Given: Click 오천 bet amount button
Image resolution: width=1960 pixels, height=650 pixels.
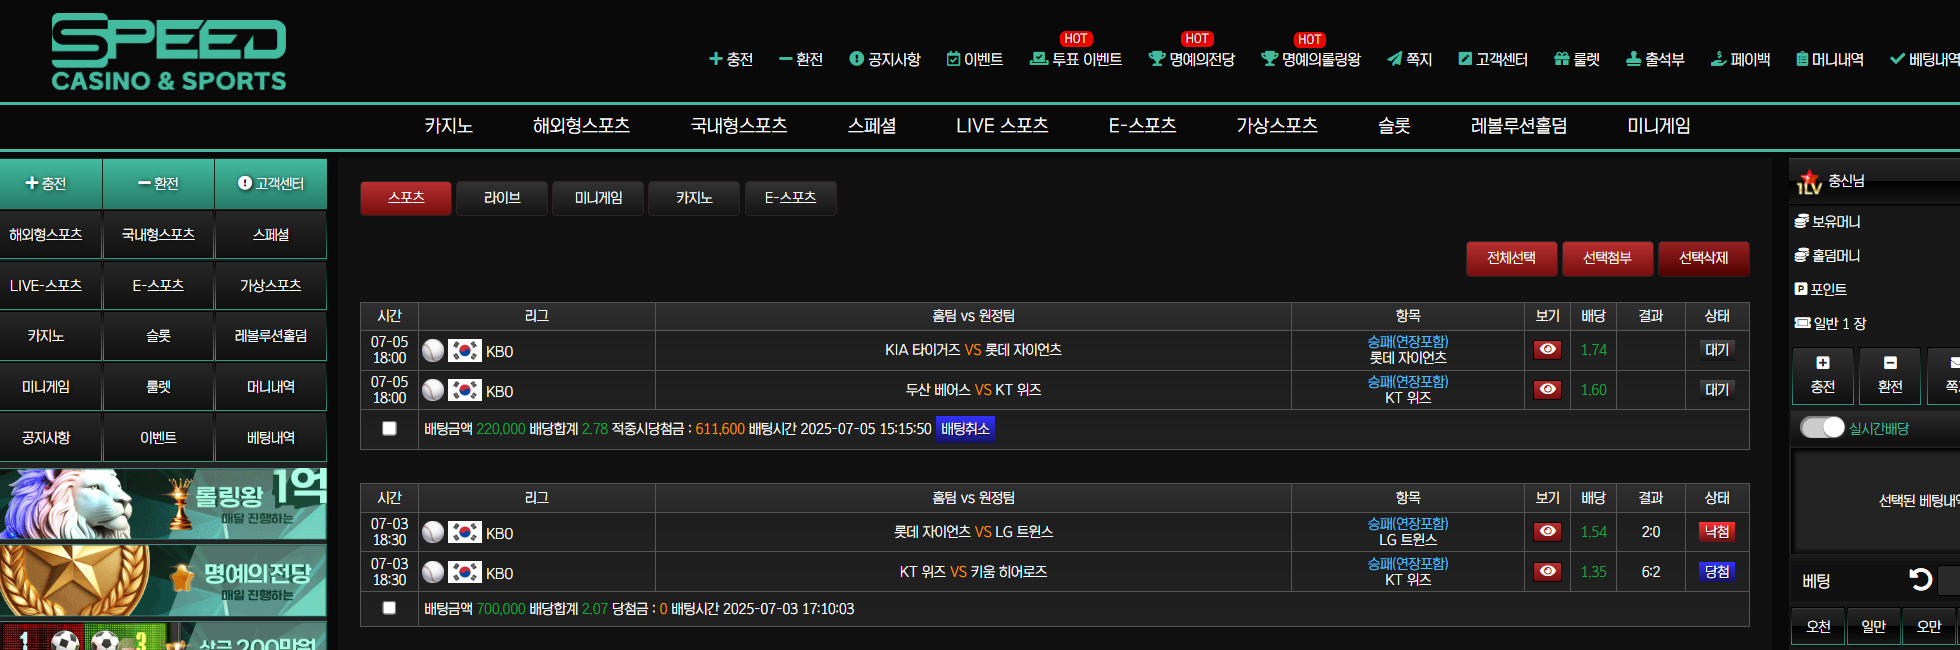Looking at the screenshot, I should [x=1818, y=627].
